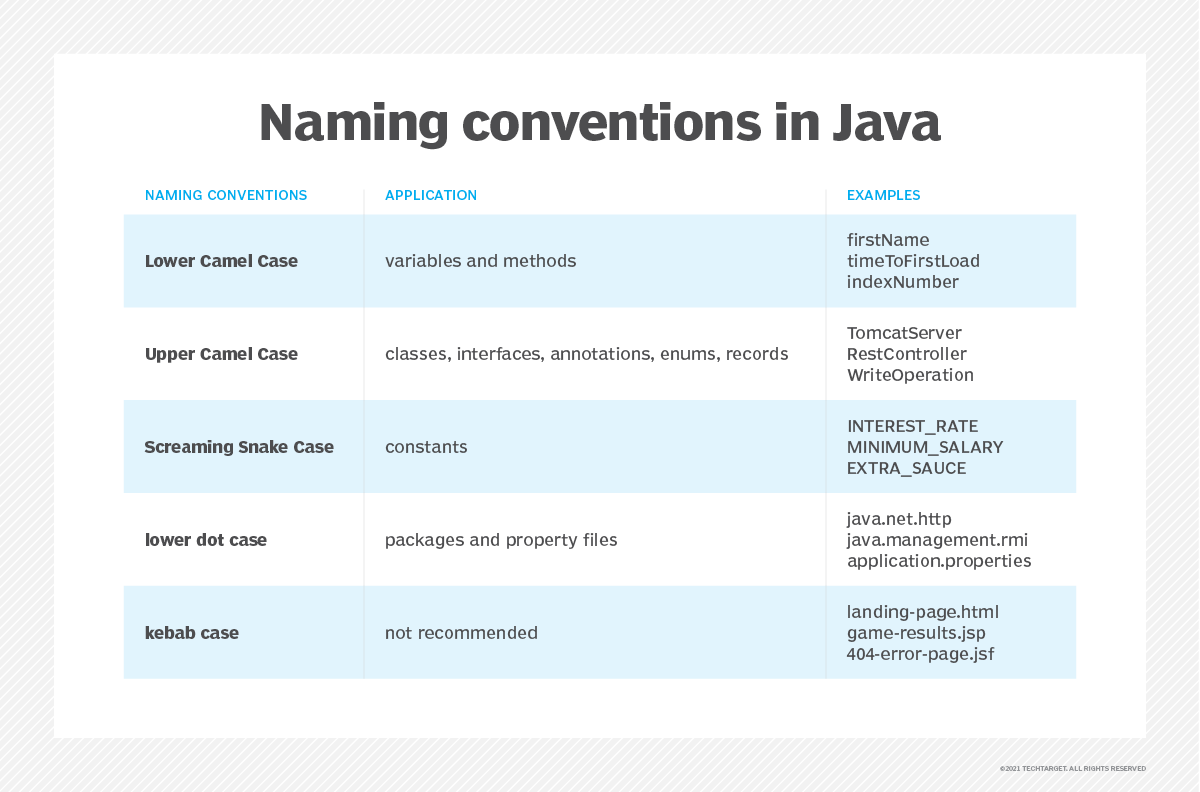
Task: Select the timeToFirstLoad example text
Action: click(x=913, y=261)
